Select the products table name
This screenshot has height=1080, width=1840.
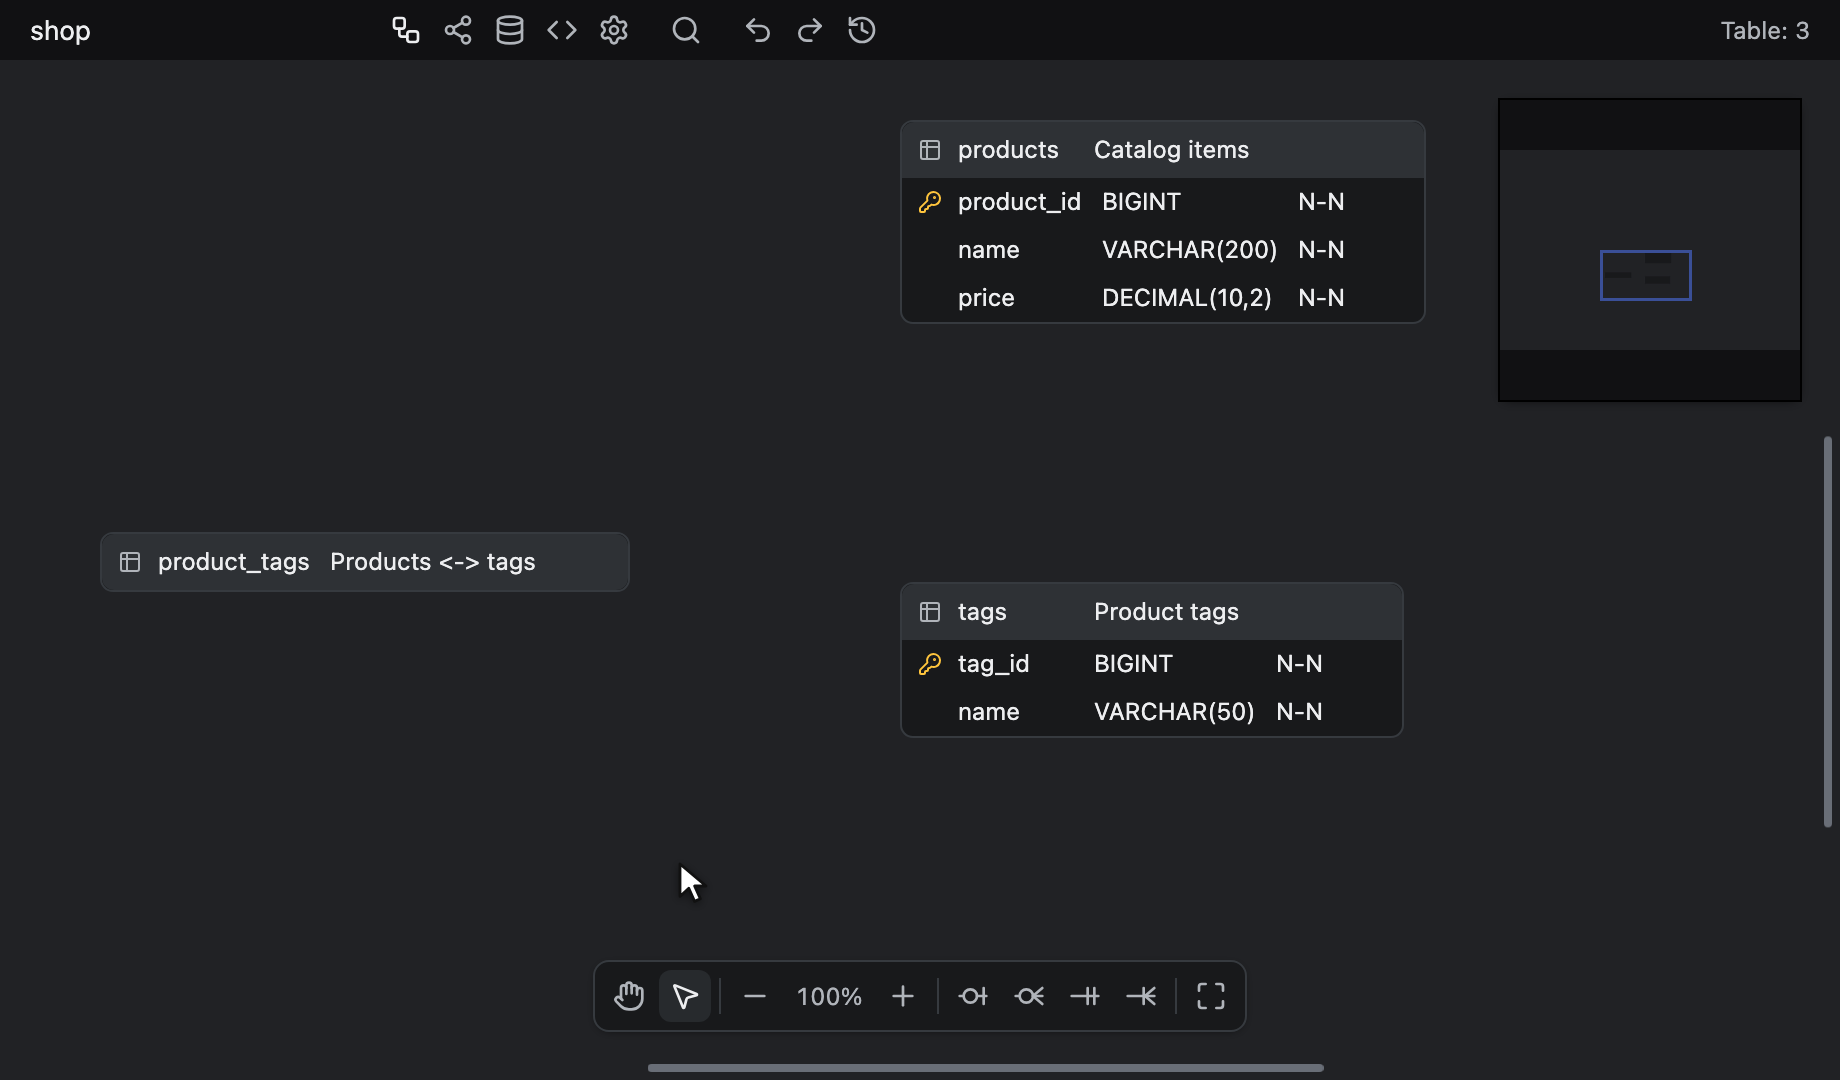pos(1008,150)
